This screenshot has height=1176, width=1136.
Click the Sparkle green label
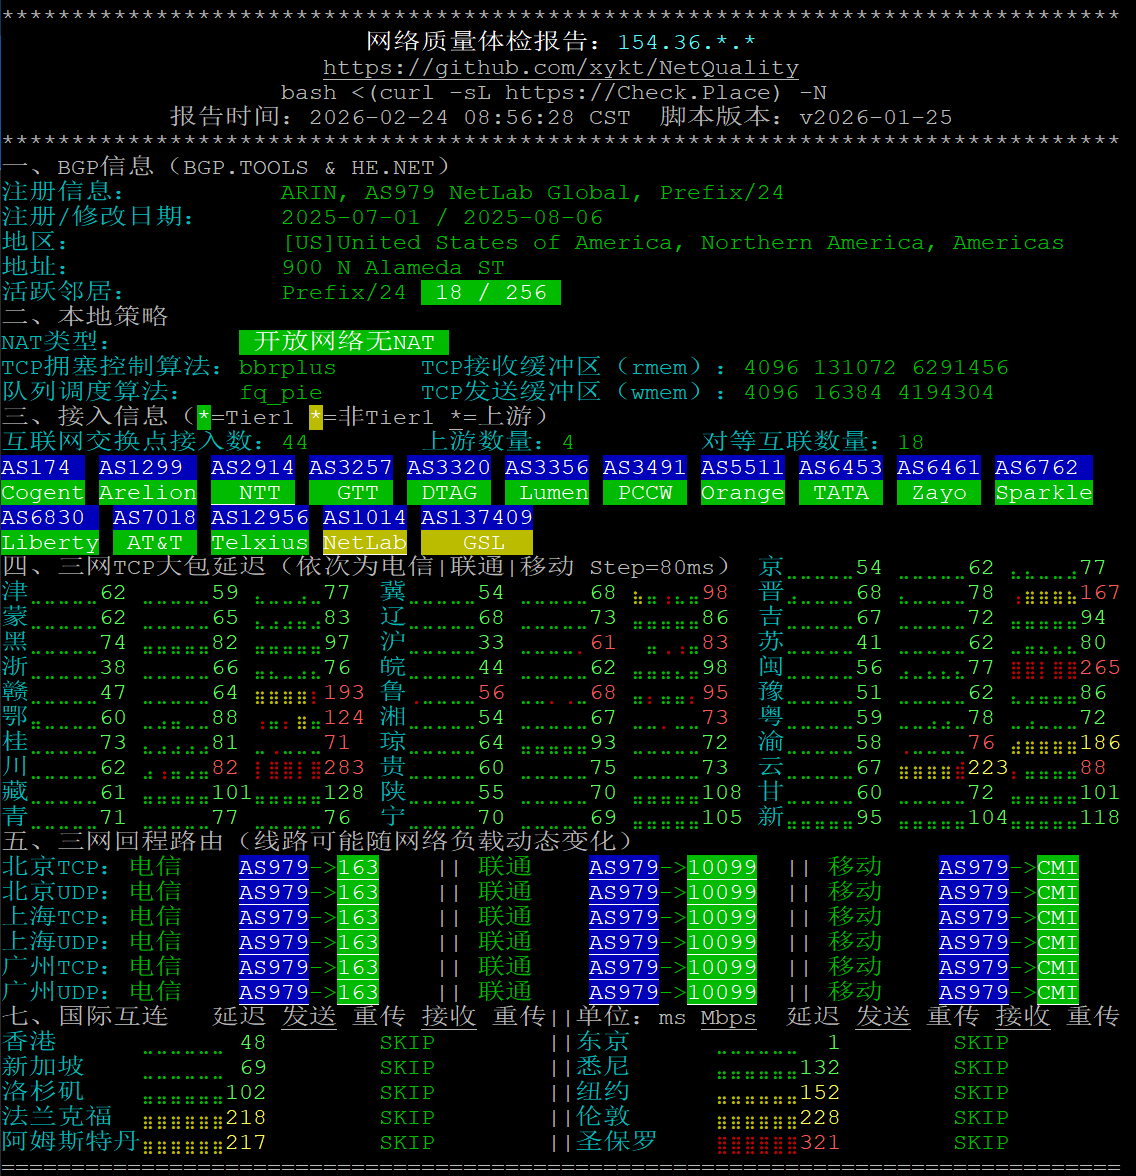click(x=1044, y=493)
